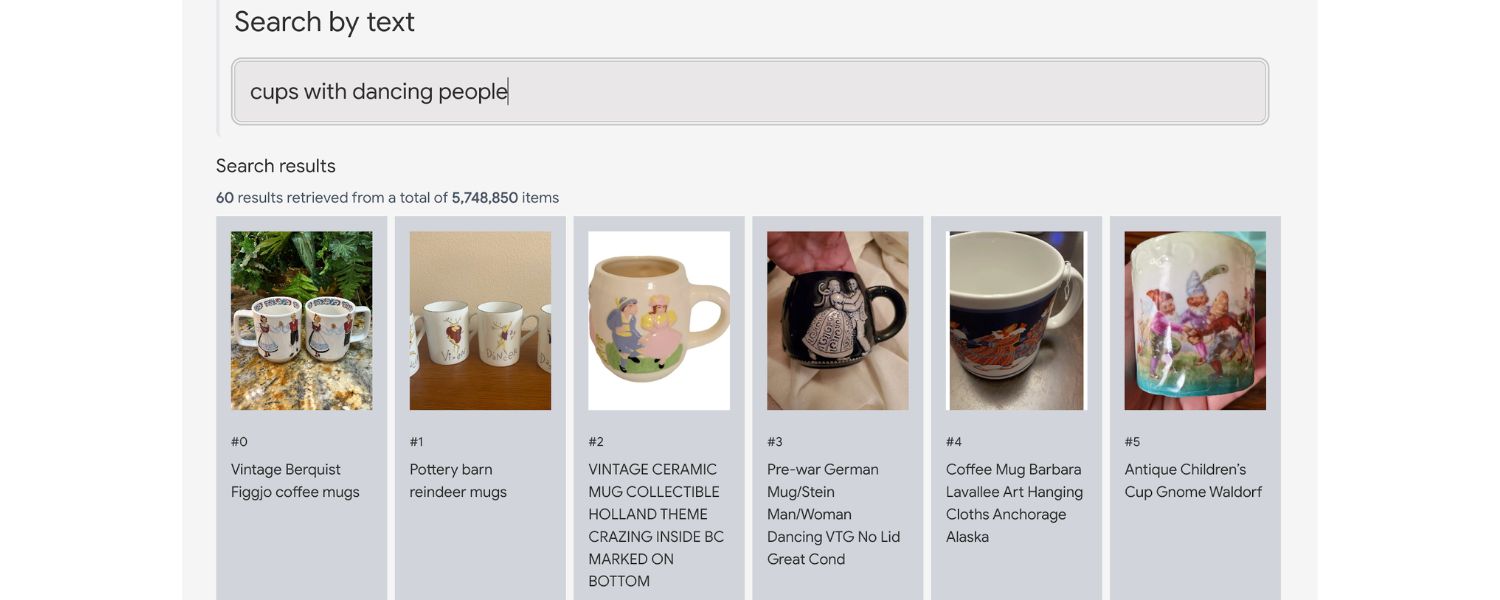Select the #5 rank label
Viewport: 1500px width, 600px height.
(x=1132, y=442)
